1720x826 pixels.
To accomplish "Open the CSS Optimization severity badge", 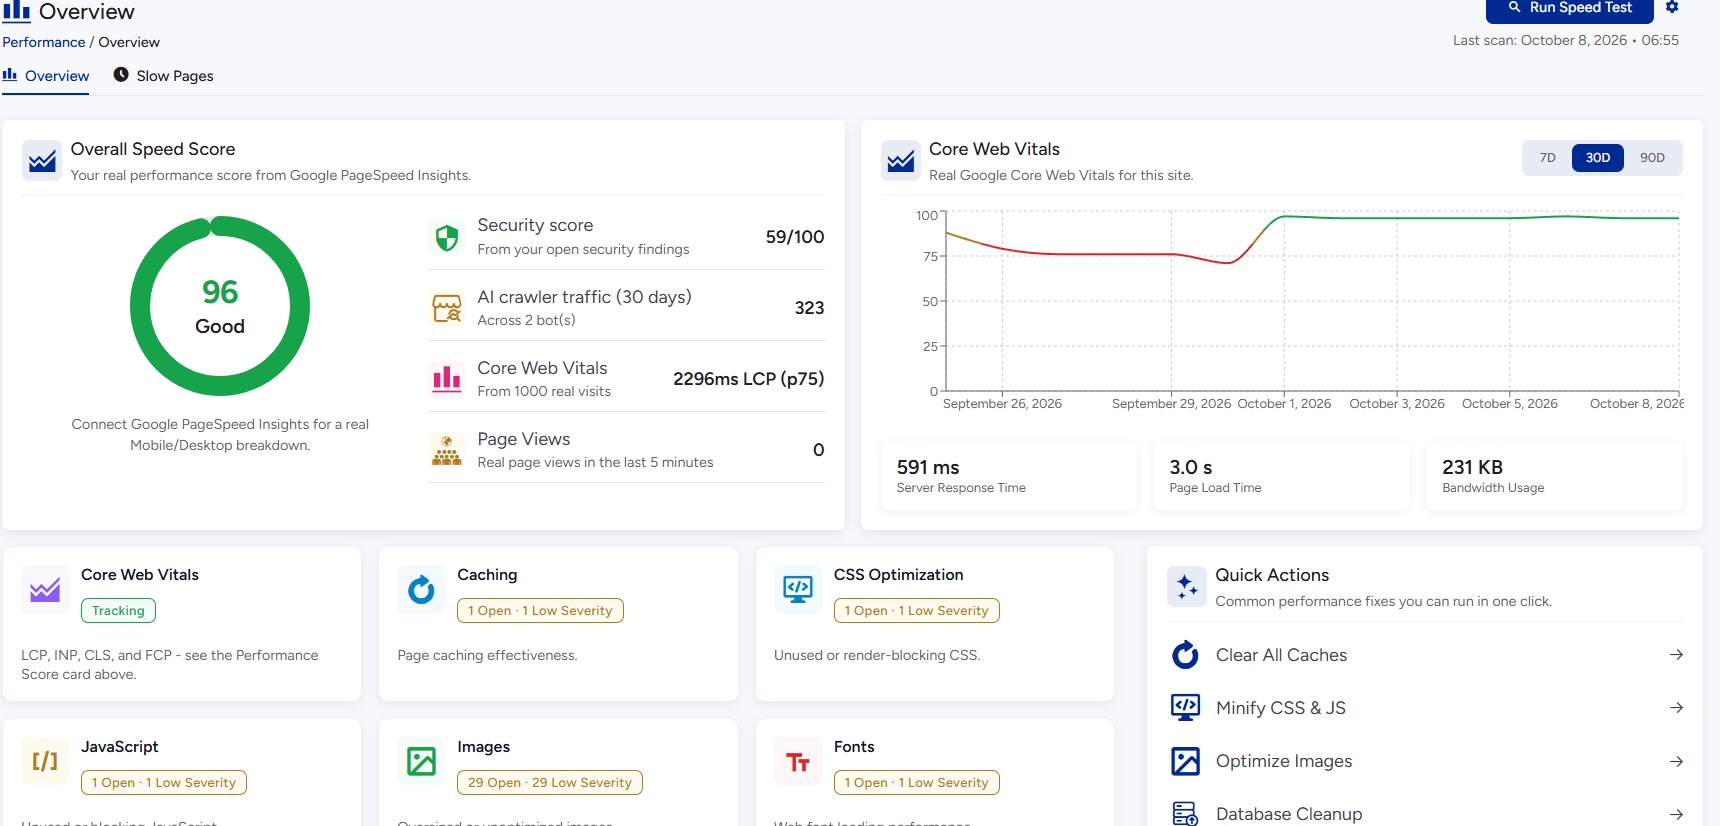I will (917, 611).
